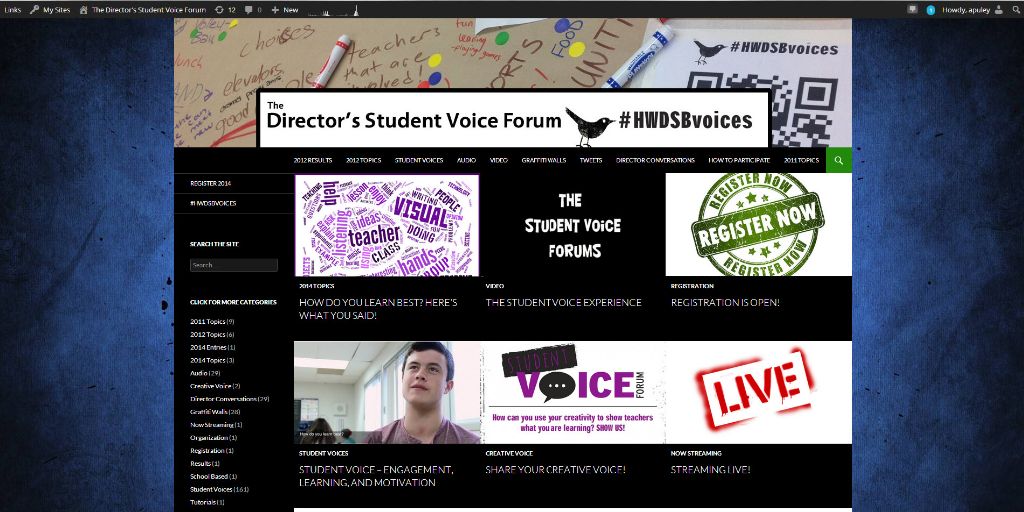Click the Audio category link
This screenshot has height=512, width=1024.
point(199,373)
